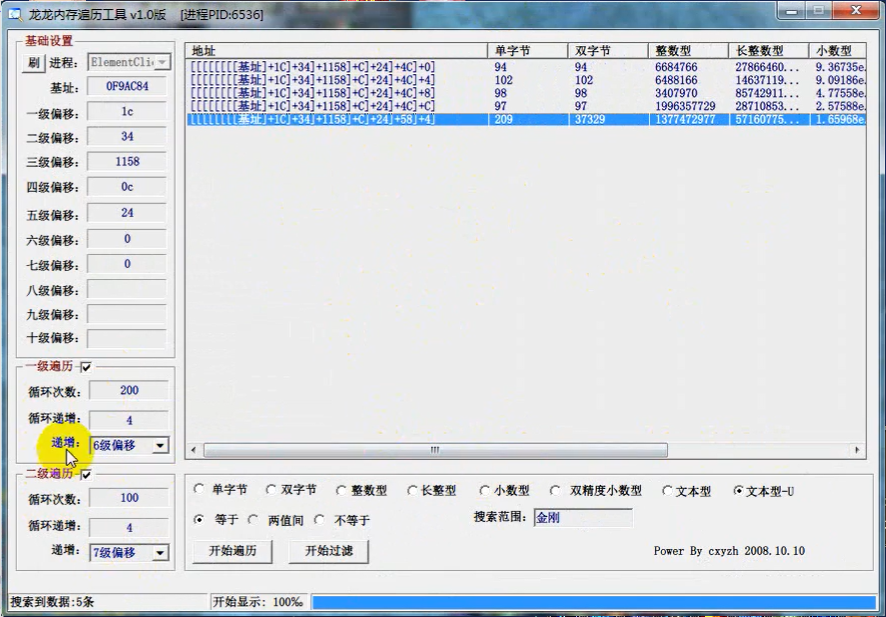
Task: Click the 基址 input field
Action: click(127, 86)
